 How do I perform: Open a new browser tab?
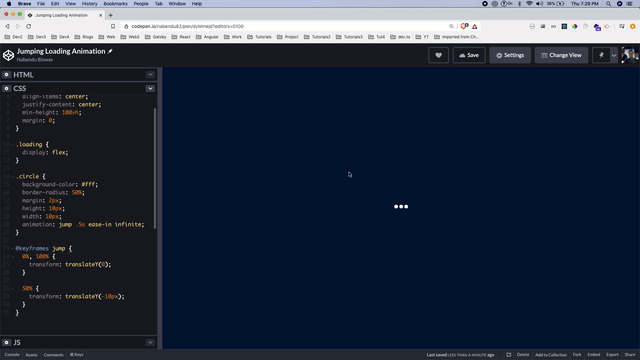110,15
